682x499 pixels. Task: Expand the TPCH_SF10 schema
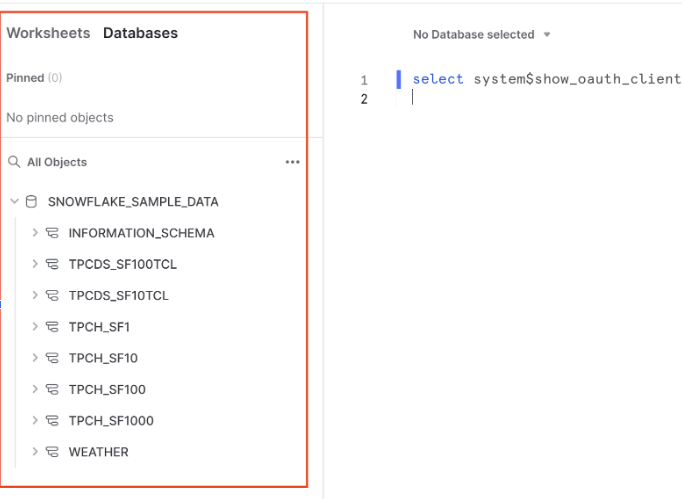(35, 358)
